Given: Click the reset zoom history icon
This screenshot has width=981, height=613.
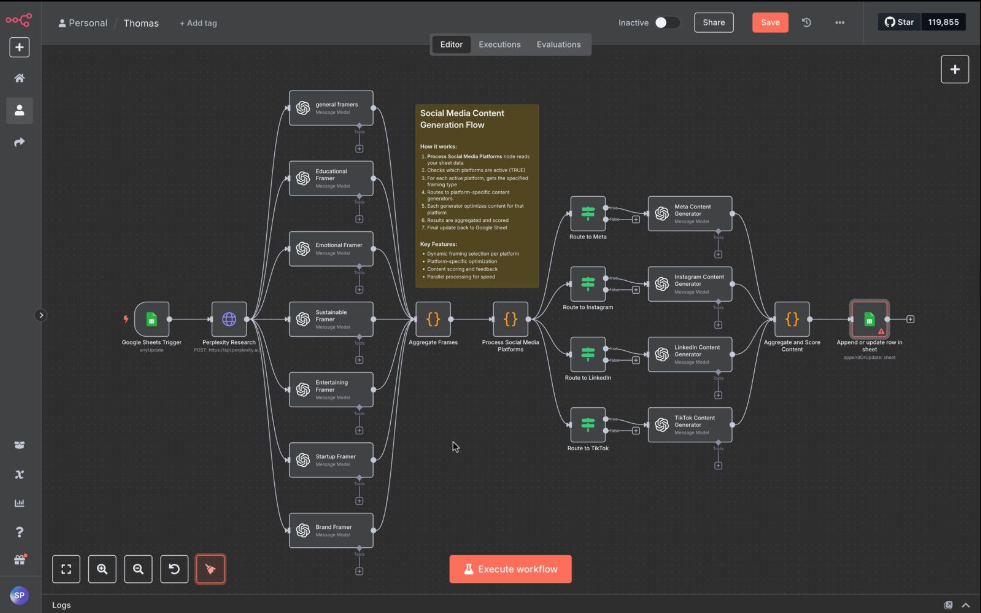Looking at the screenshot, I should (x=174, y=568).
